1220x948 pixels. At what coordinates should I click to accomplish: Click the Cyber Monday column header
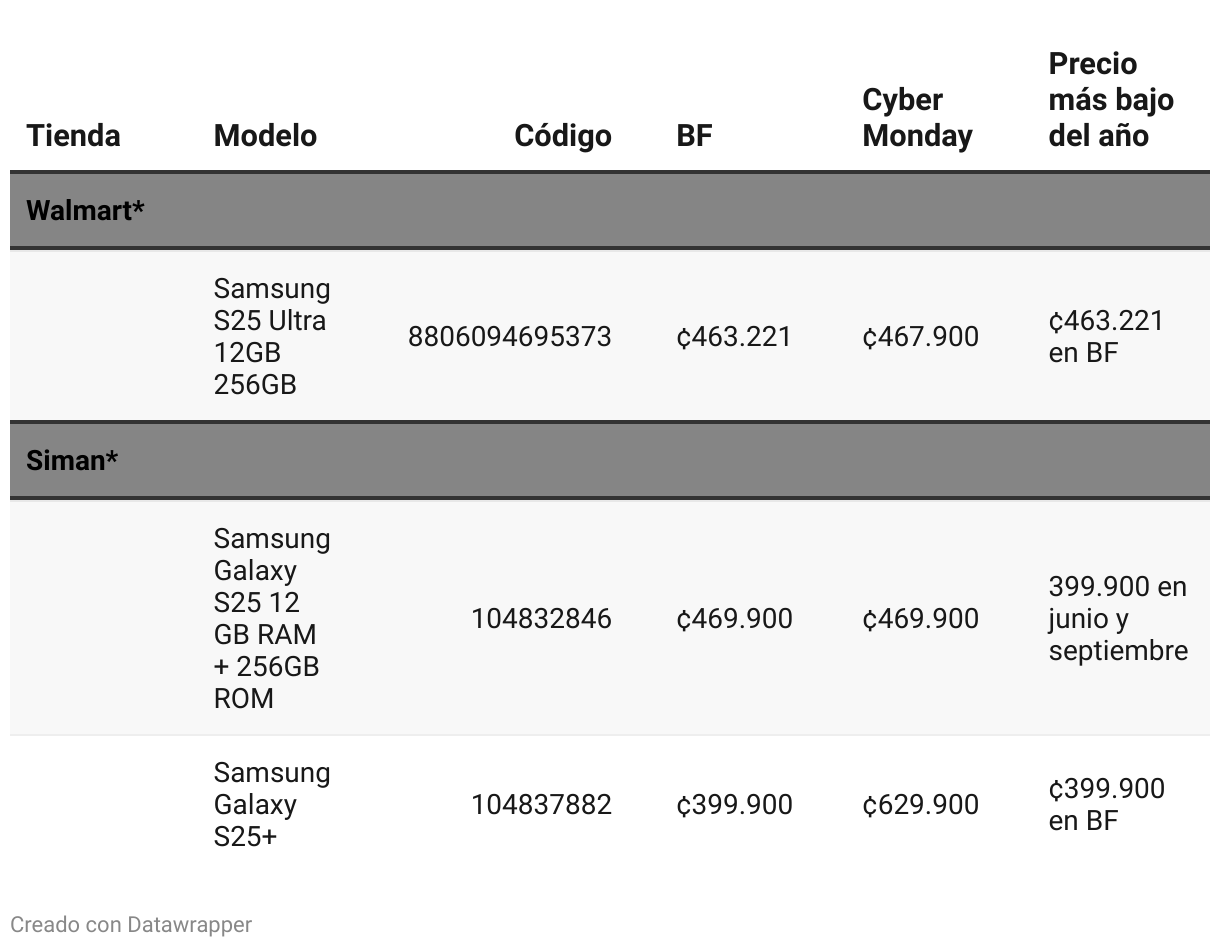point(917,118)
